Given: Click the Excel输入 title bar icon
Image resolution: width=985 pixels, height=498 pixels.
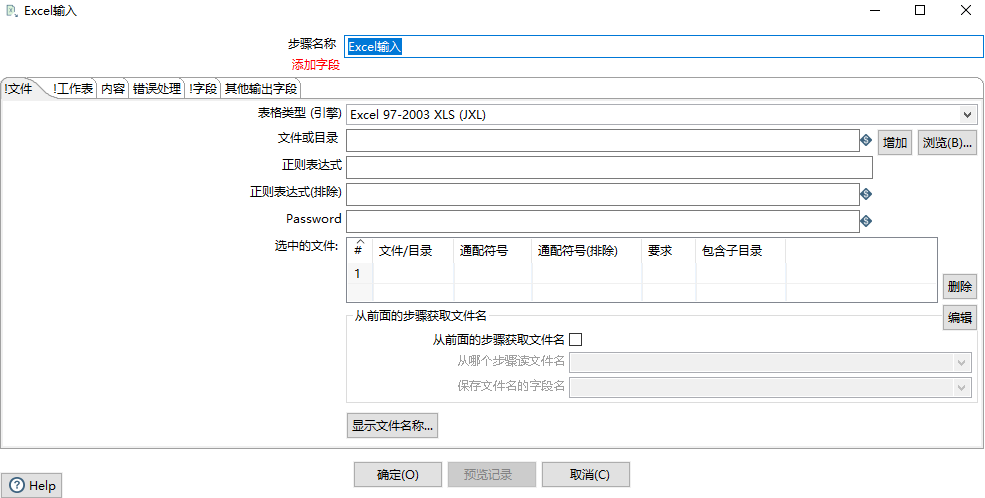Looking at the screenshot, I should pos(11,11).
